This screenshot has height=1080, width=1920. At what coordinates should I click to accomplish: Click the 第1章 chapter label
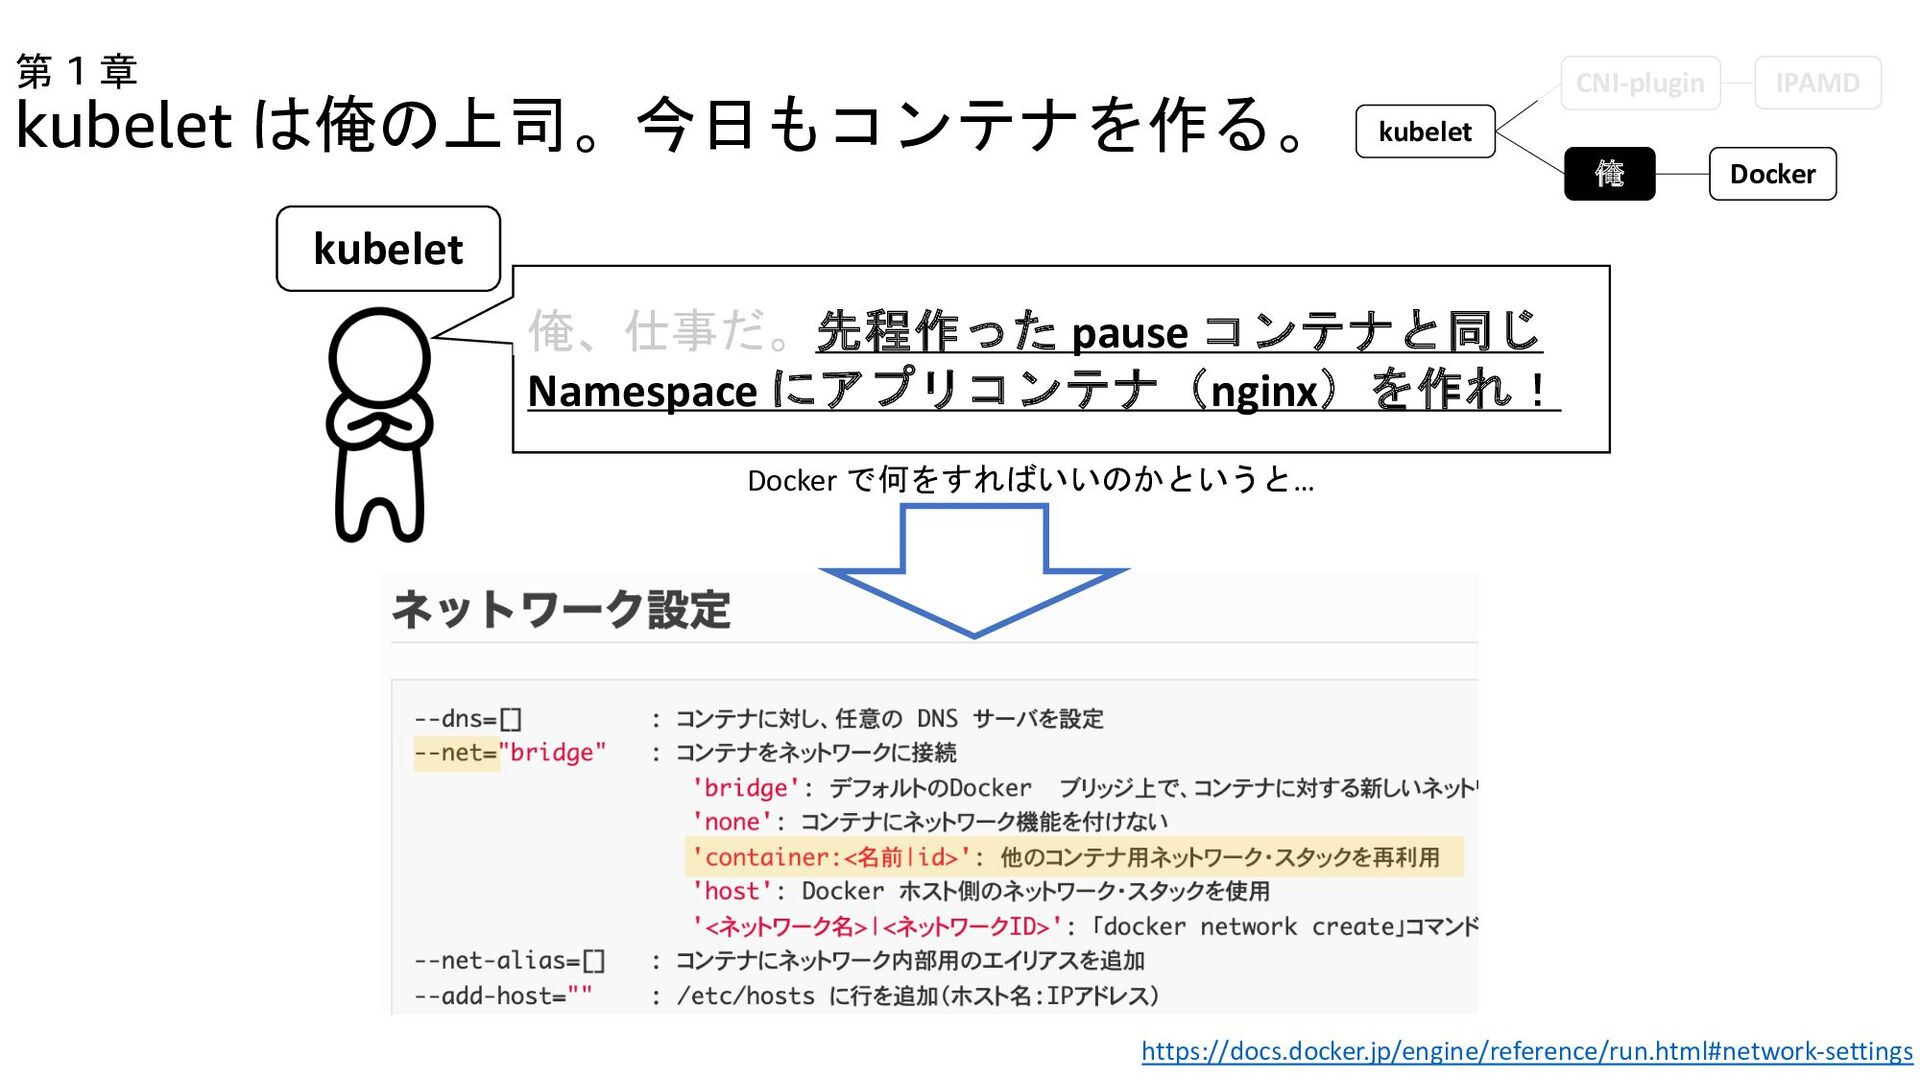point(77,71)
